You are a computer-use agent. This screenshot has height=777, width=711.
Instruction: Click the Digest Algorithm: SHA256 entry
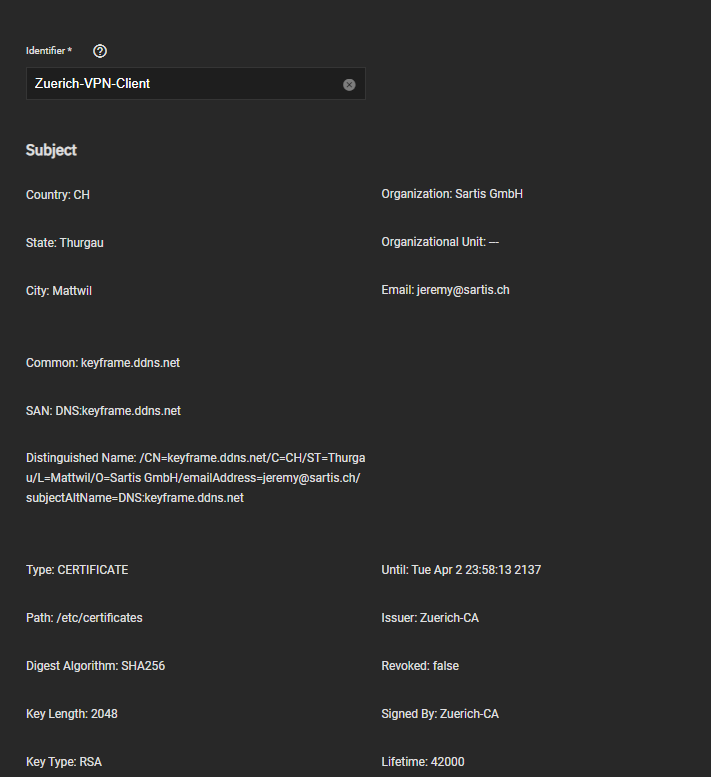click(x=95, y=666)
